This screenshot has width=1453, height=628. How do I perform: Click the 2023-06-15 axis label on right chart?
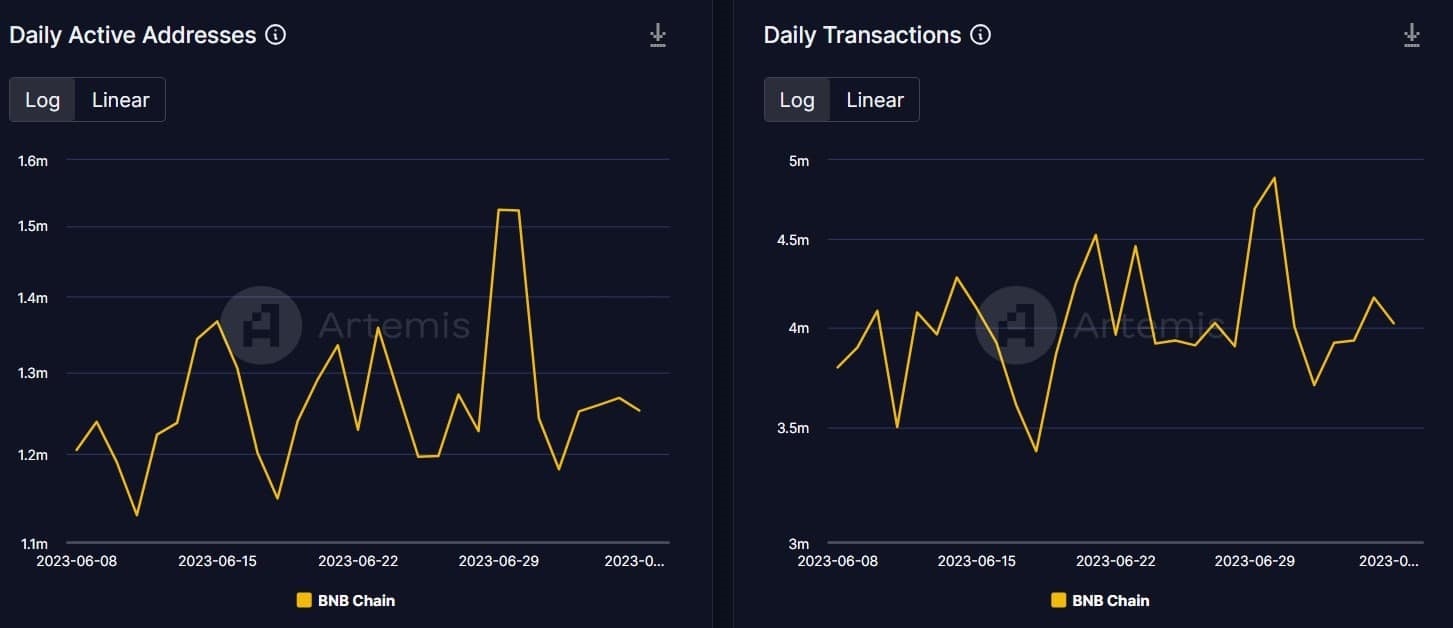[978, 561]
